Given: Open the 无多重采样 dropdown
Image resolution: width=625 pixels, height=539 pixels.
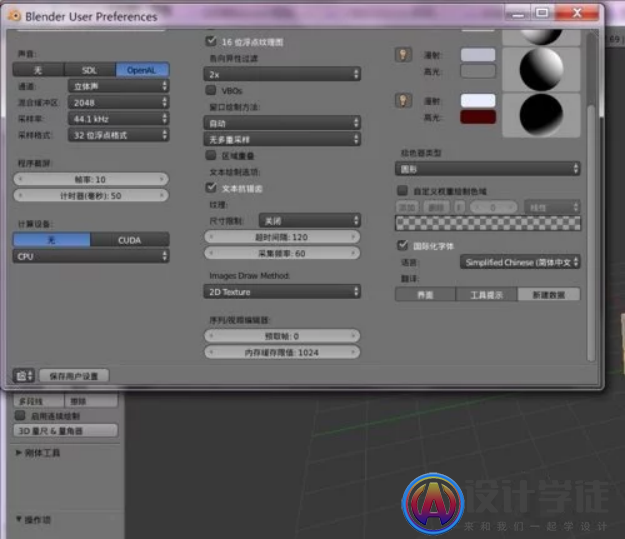Looking at the screenshot, I should click(x=282, y=140).
